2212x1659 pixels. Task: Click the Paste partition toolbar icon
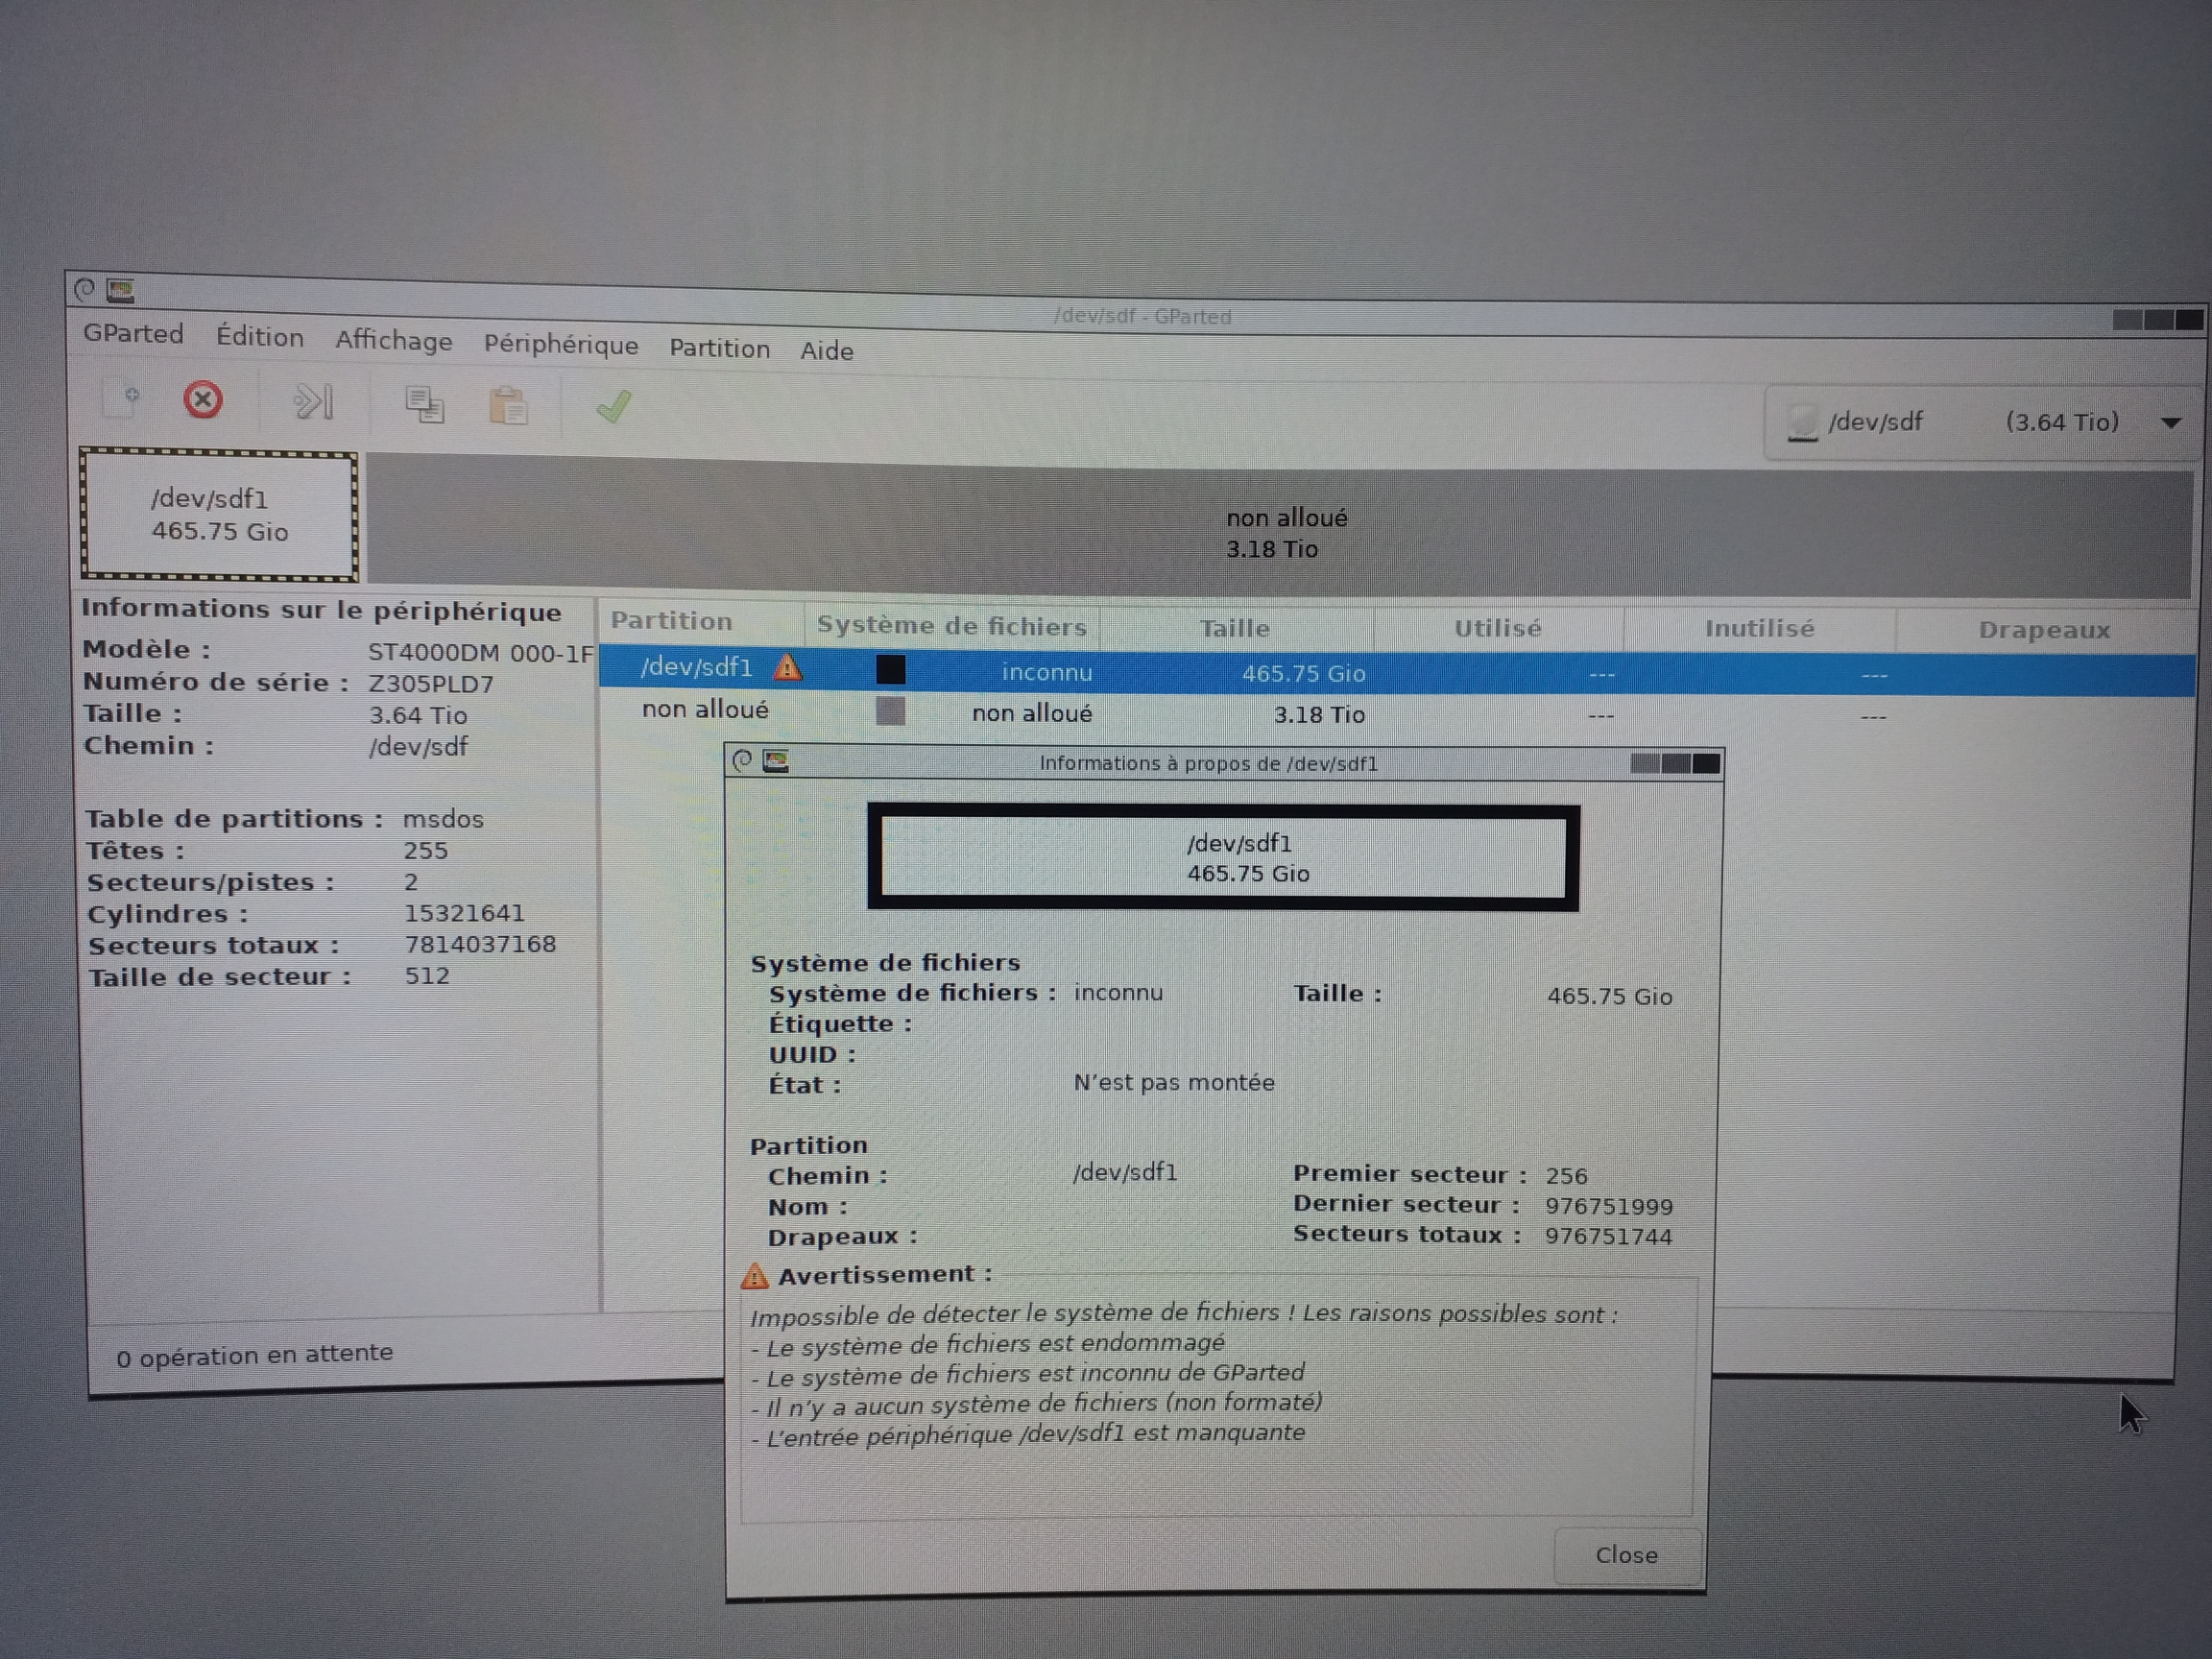pyautogui.click(x=508, y=407)
